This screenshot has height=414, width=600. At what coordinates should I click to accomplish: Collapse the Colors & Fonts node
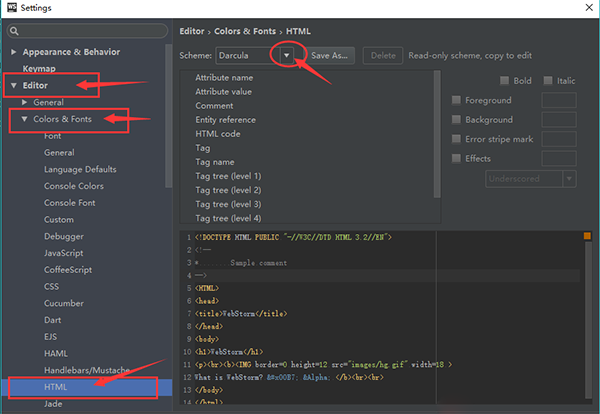tap(24, 119)
